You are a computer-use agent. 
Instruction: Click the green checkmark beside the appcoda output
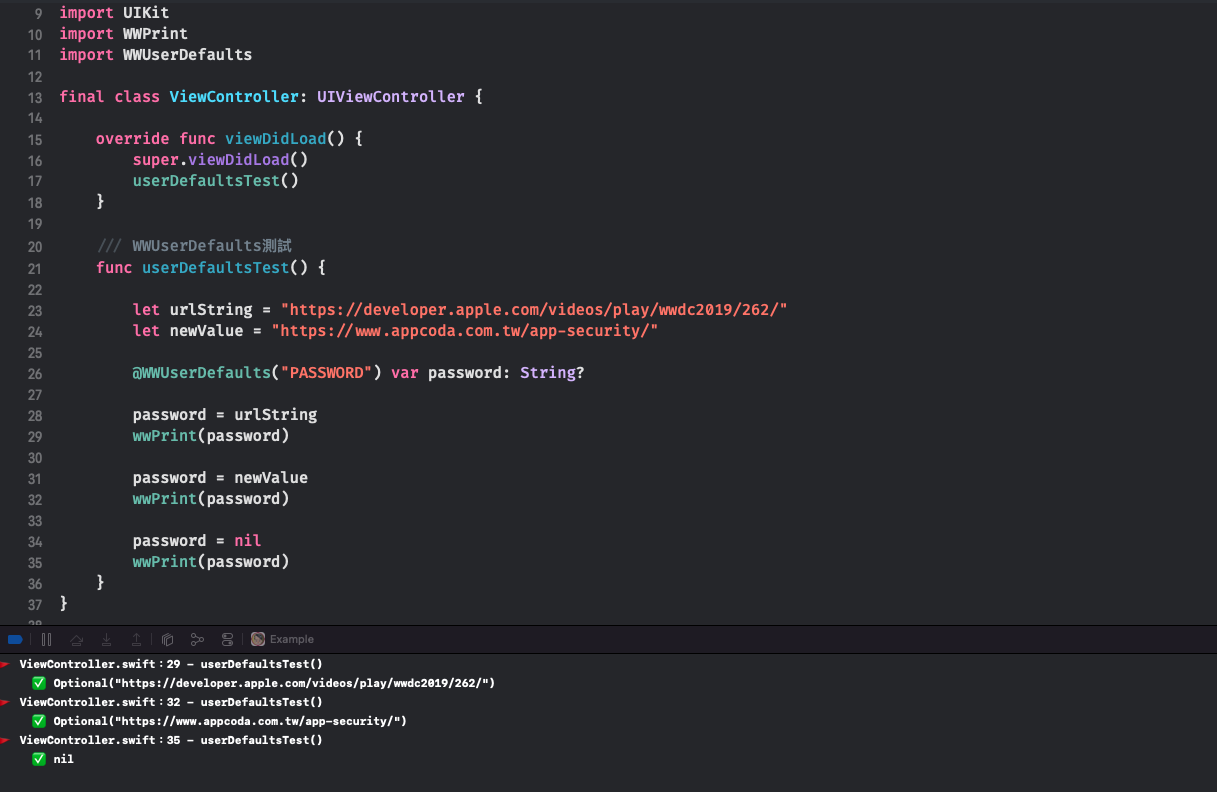click(x=39, y=721)
